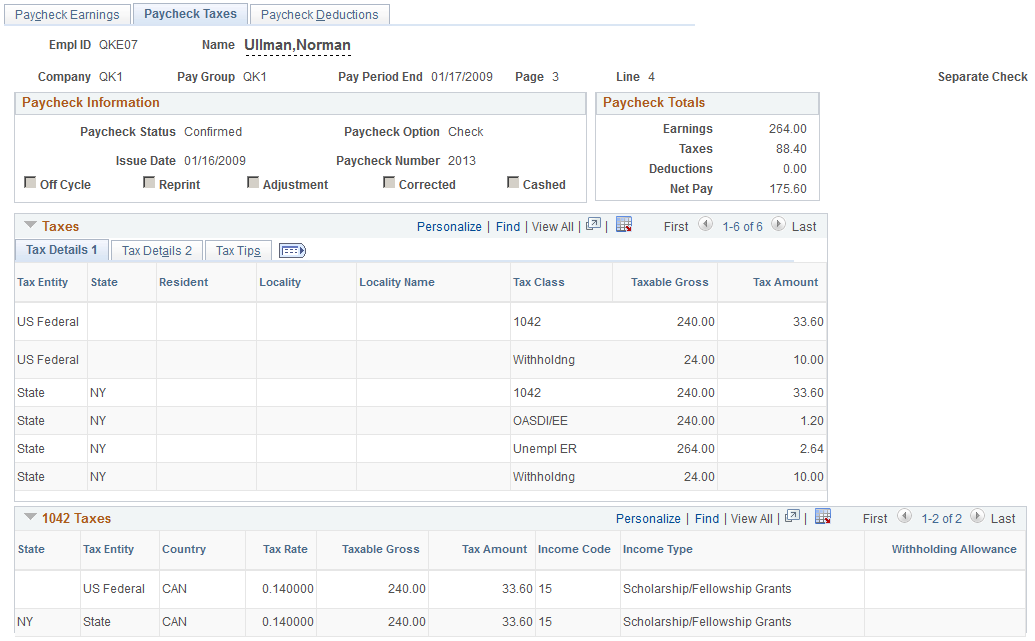Toggle the Adjustment checkbox
The width and height of the screenshot is (1035, 641).
253,182
